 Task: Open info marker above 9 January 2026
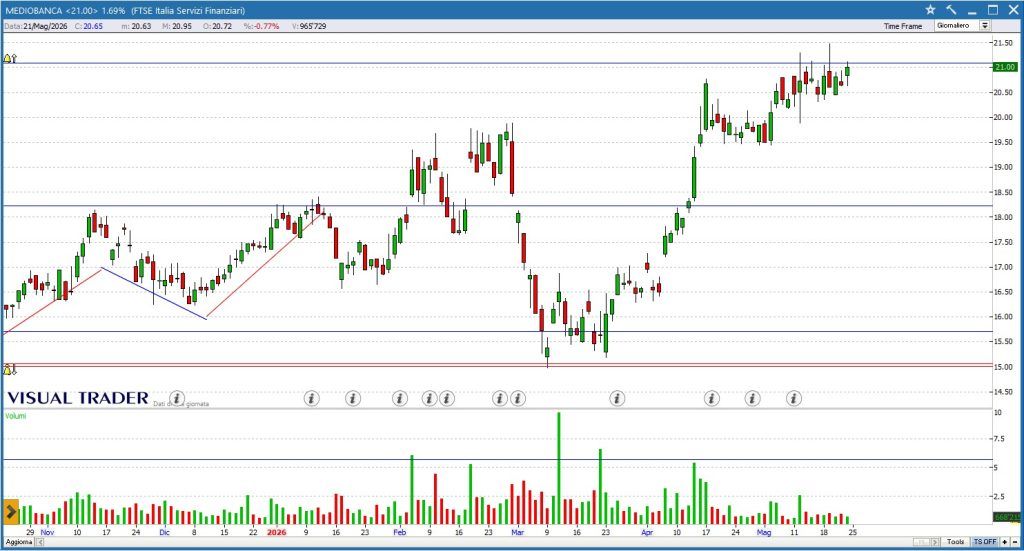312,398
